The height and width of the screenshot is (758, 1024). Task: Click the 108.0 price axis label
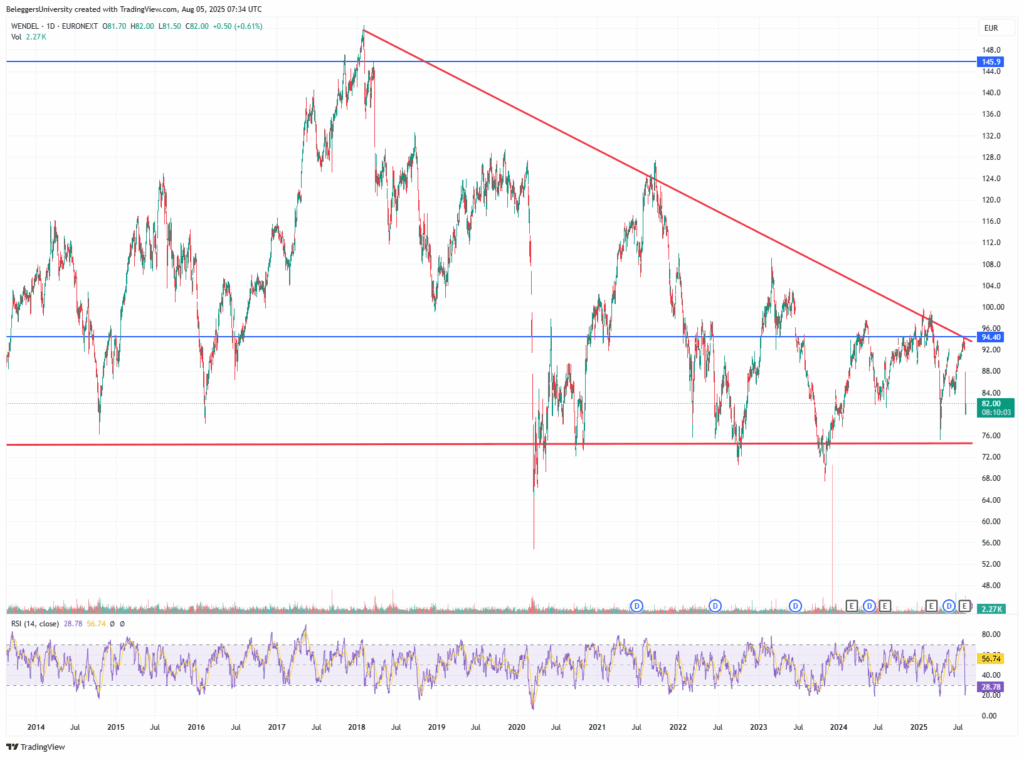(991, 264)
